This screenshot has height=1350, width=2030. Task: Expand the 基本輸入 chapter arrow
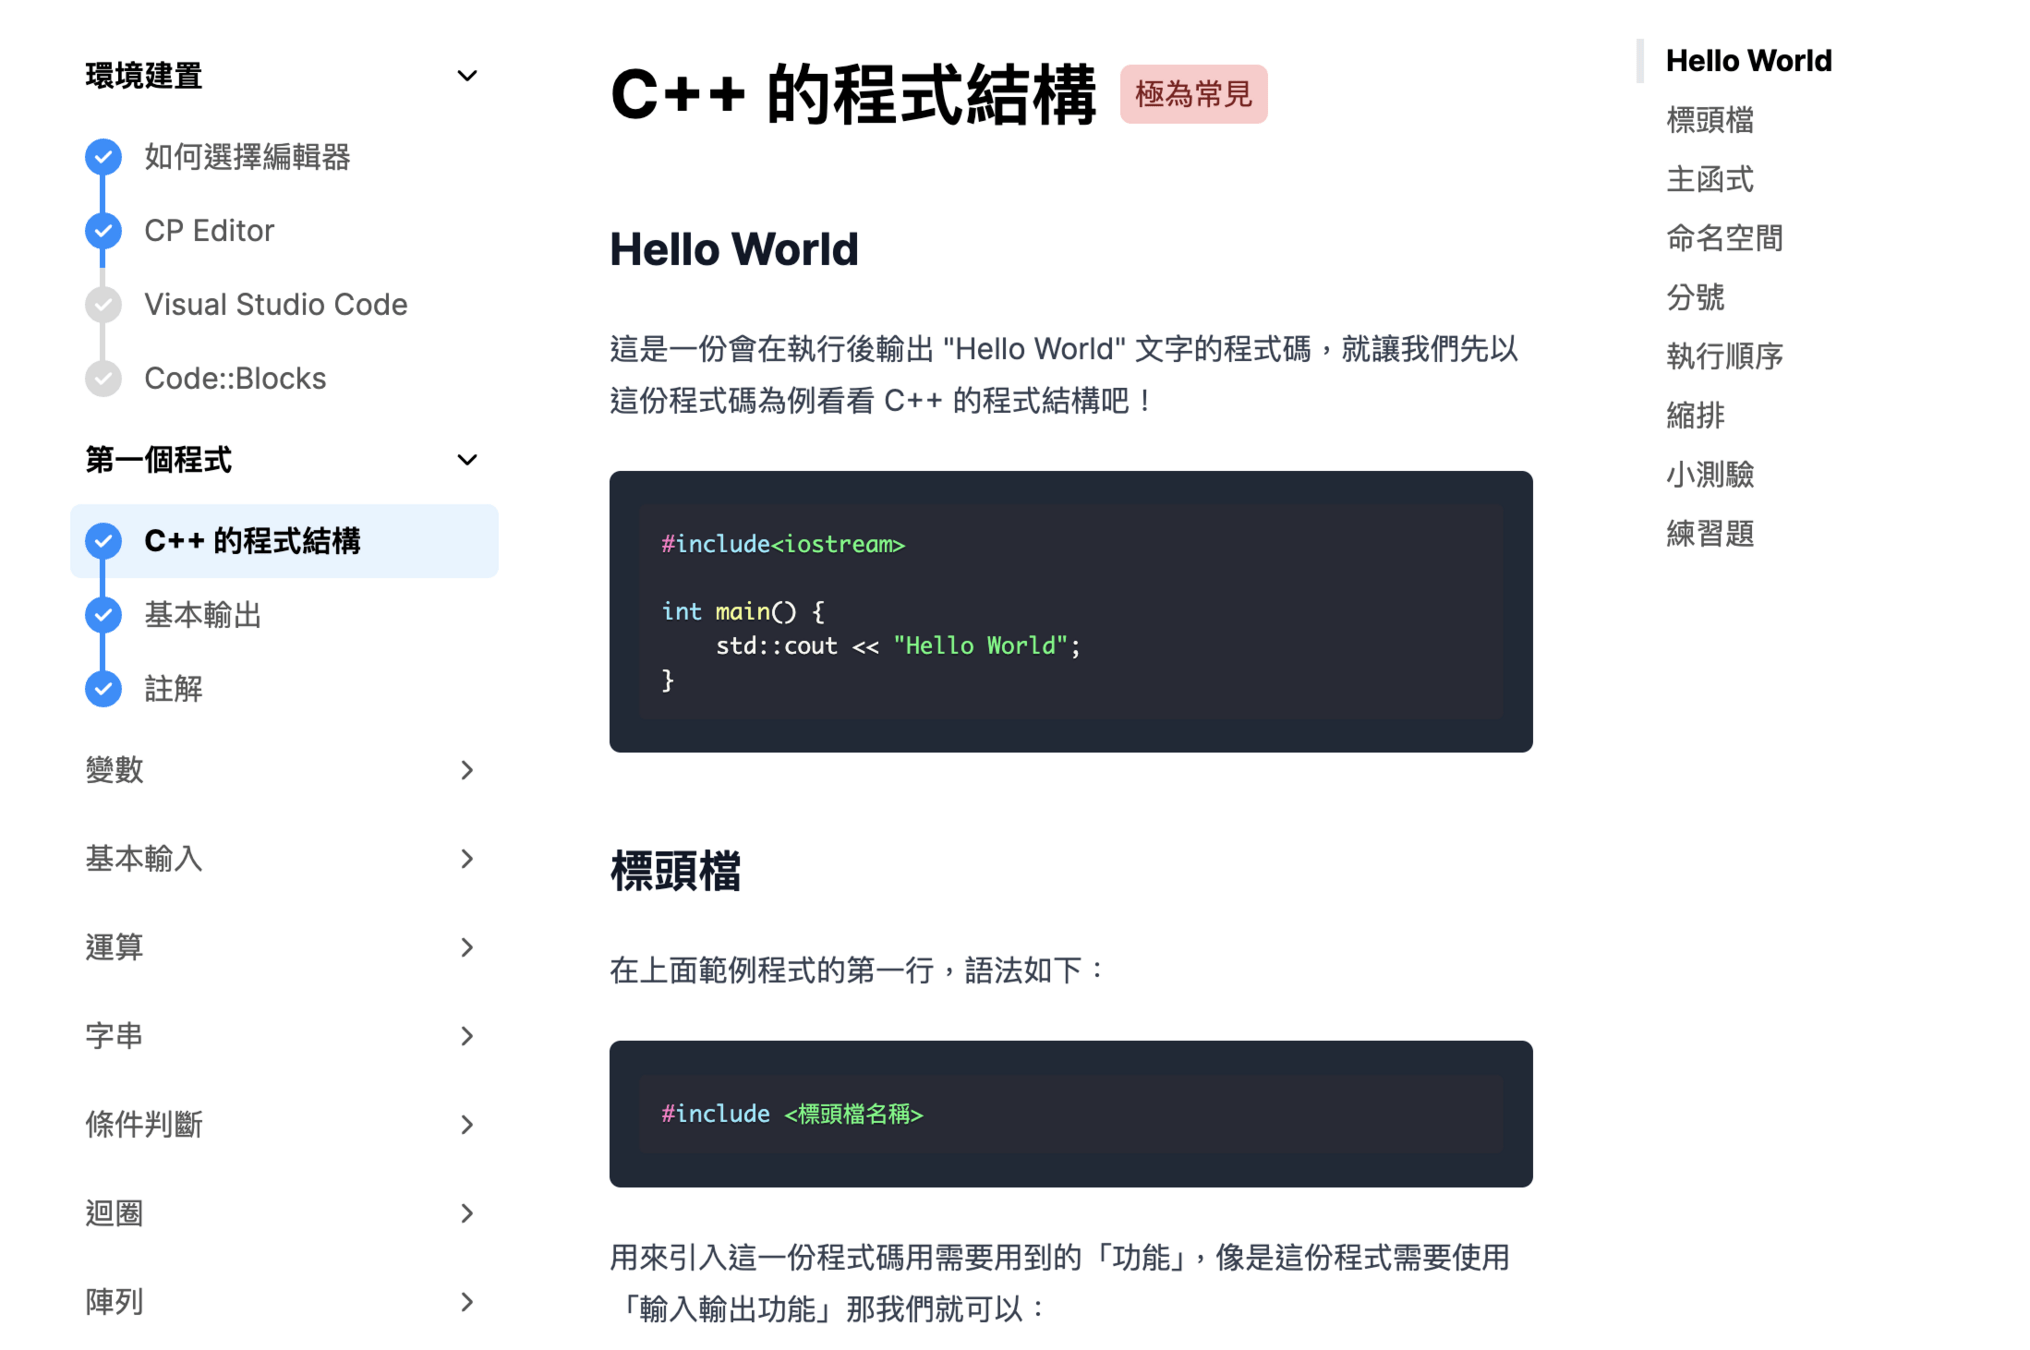[x=466, y=858]
